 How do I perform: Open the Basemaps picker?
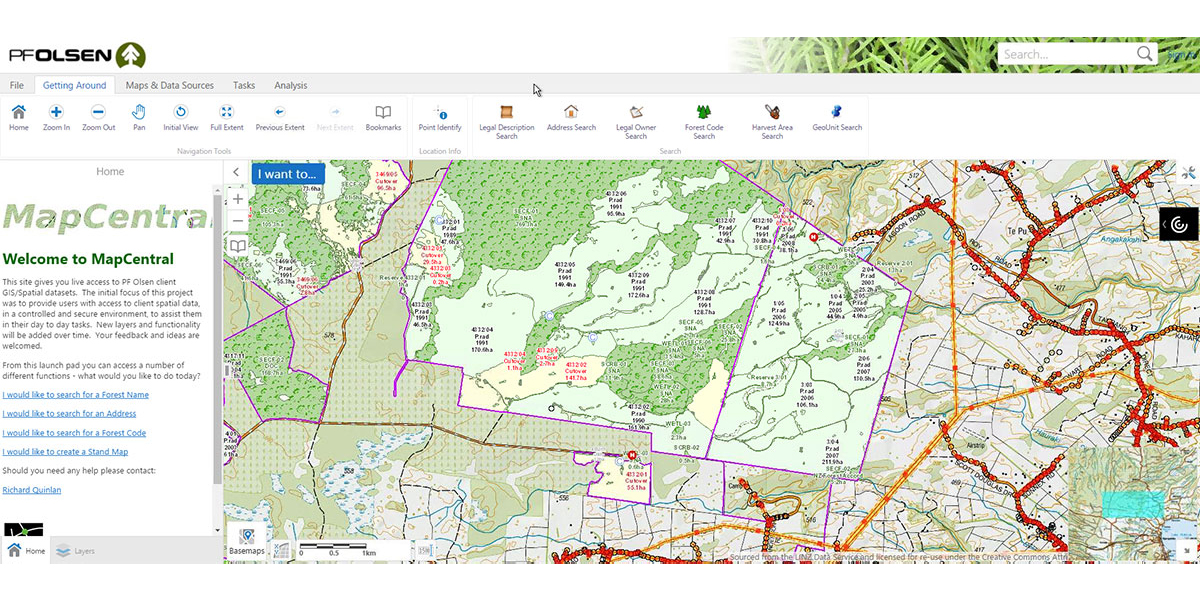point(247,540)
